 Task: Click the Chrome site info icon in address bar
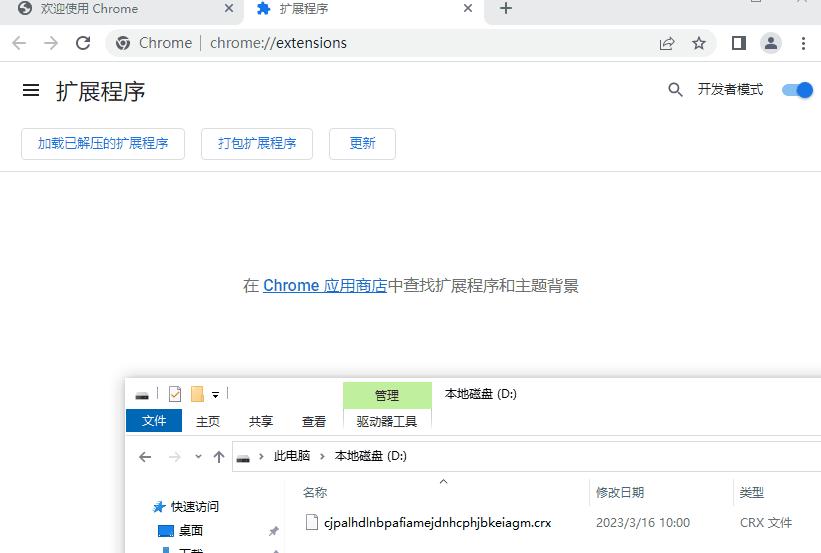tap(123, 43)
